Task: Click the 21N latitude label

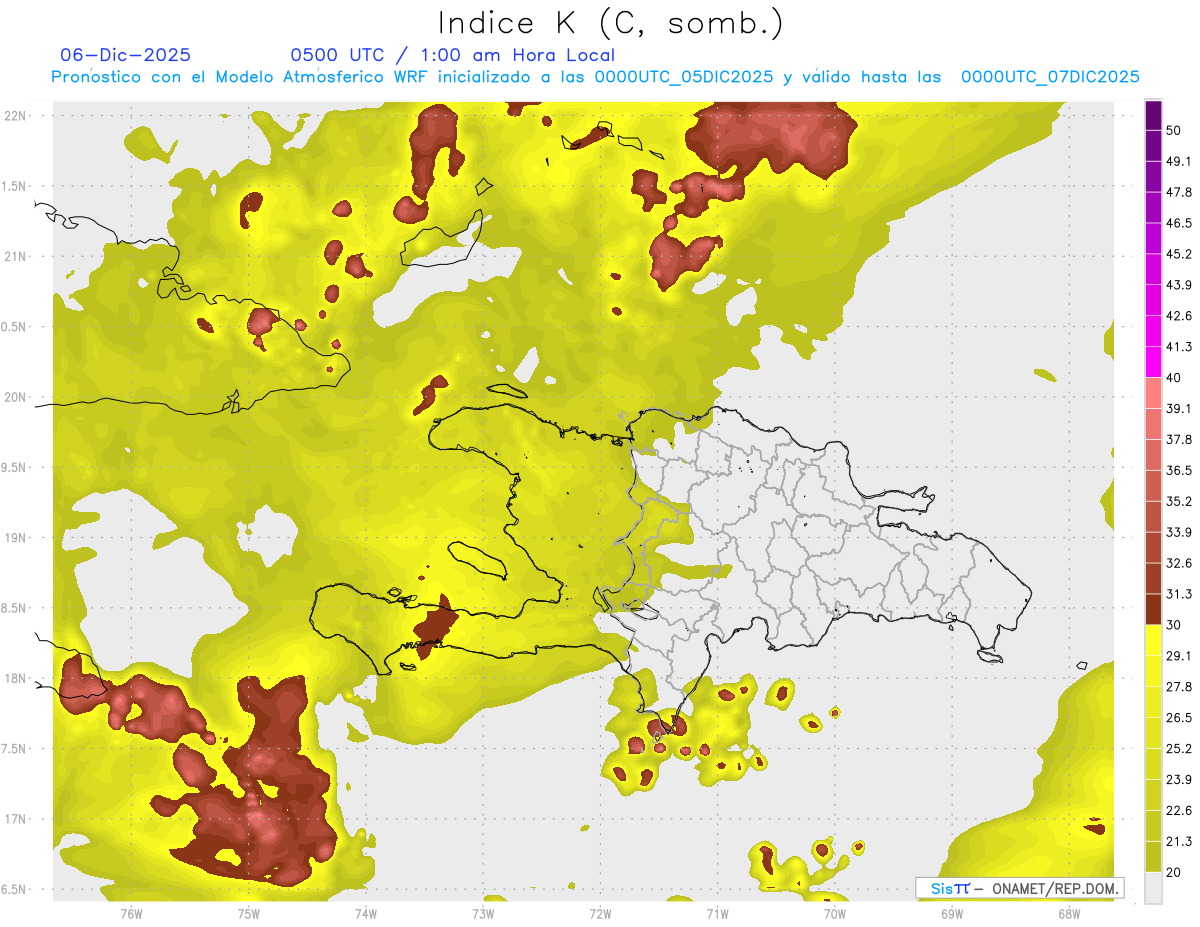Action: point(16,256)
